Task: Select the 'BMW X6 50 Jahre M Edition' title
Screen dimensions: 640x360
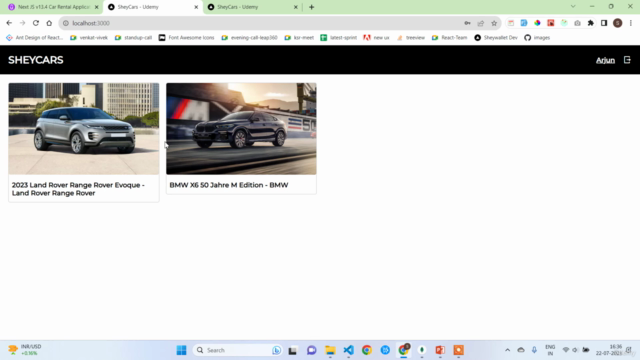Action: tap(229, 185)
